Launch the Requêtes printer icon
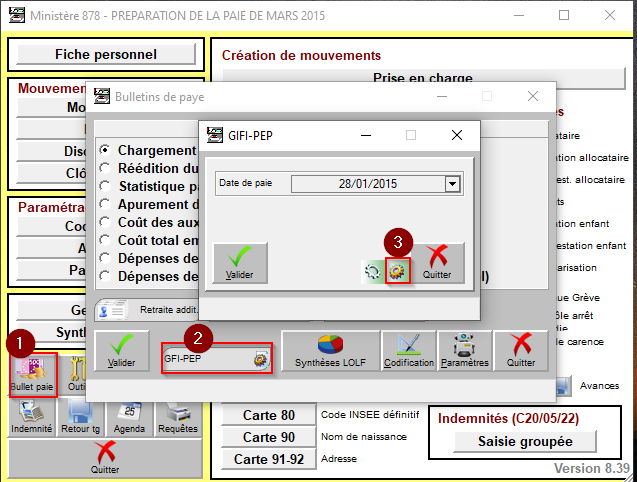The image size is (637, 482). click(x=177, y=416)
